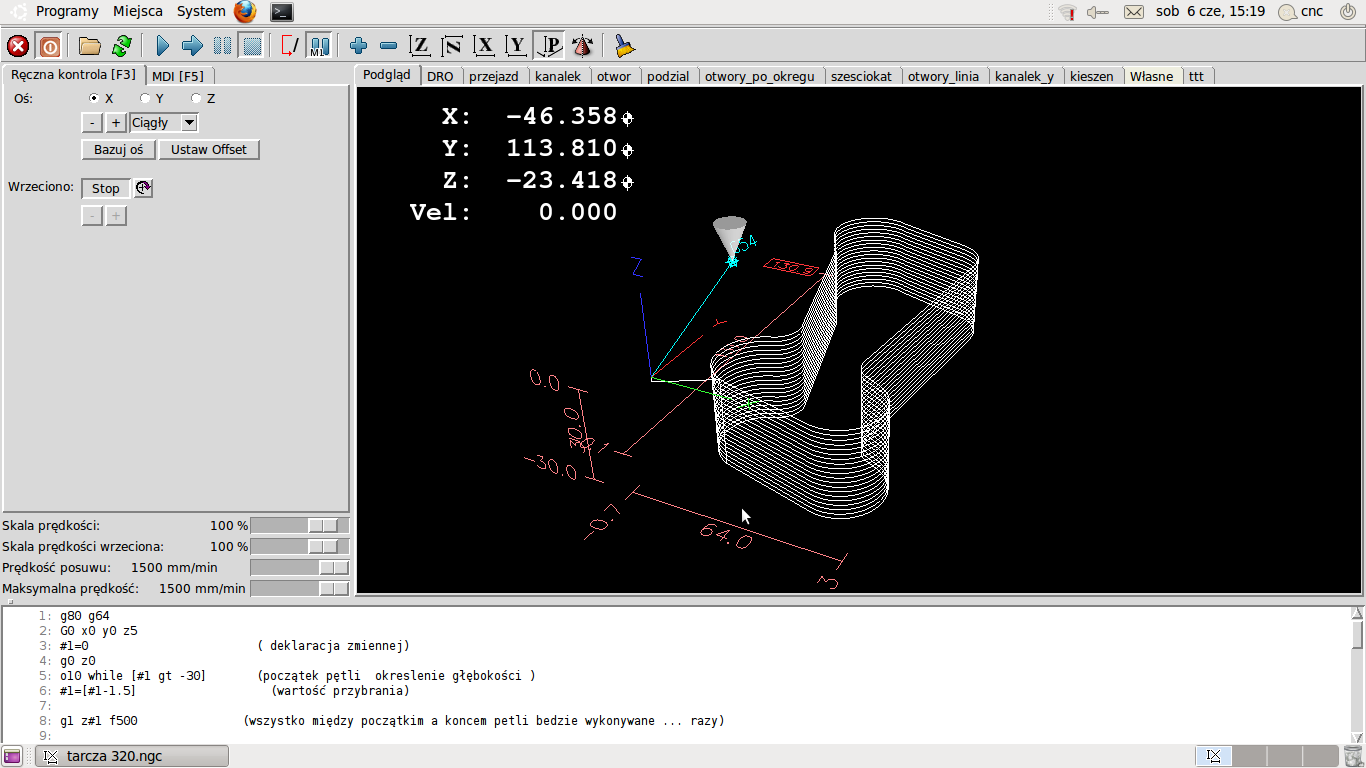Switch to the Podgląd tab
The image size is (1366, 768).
pos(387,74)
